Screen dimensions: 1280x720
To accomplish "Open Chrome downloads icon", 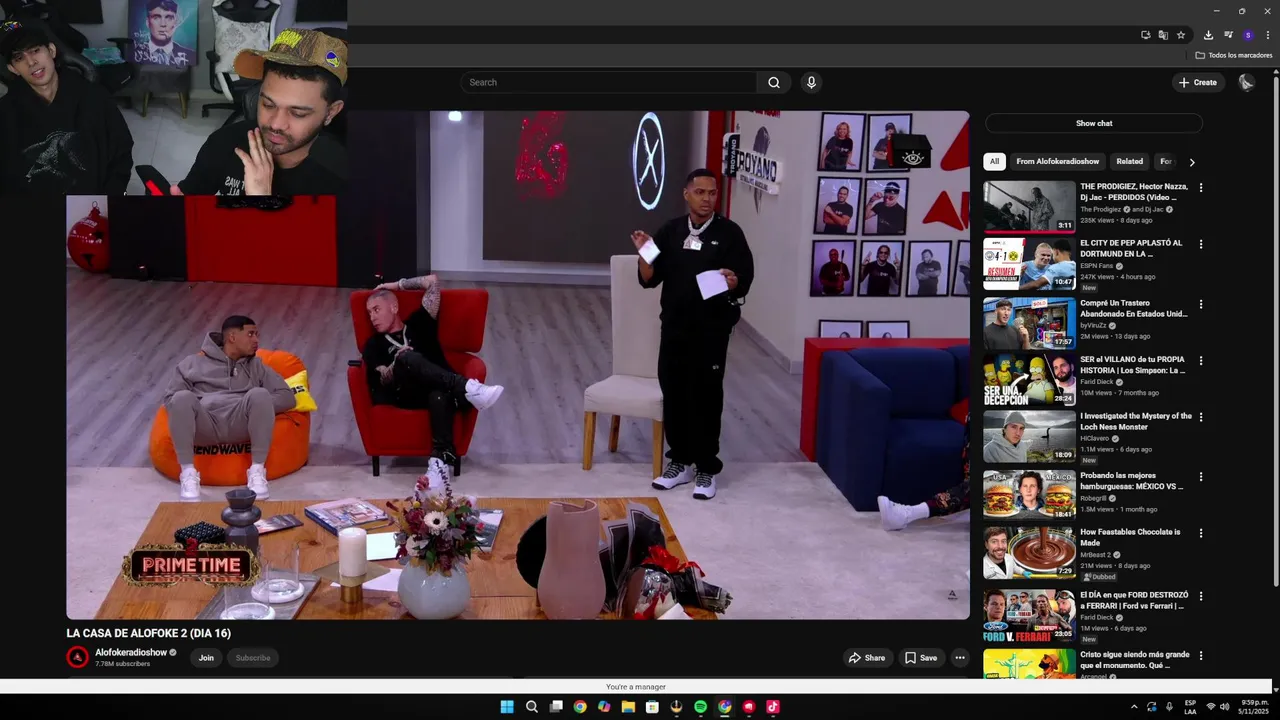I will tap(1208, 35).
